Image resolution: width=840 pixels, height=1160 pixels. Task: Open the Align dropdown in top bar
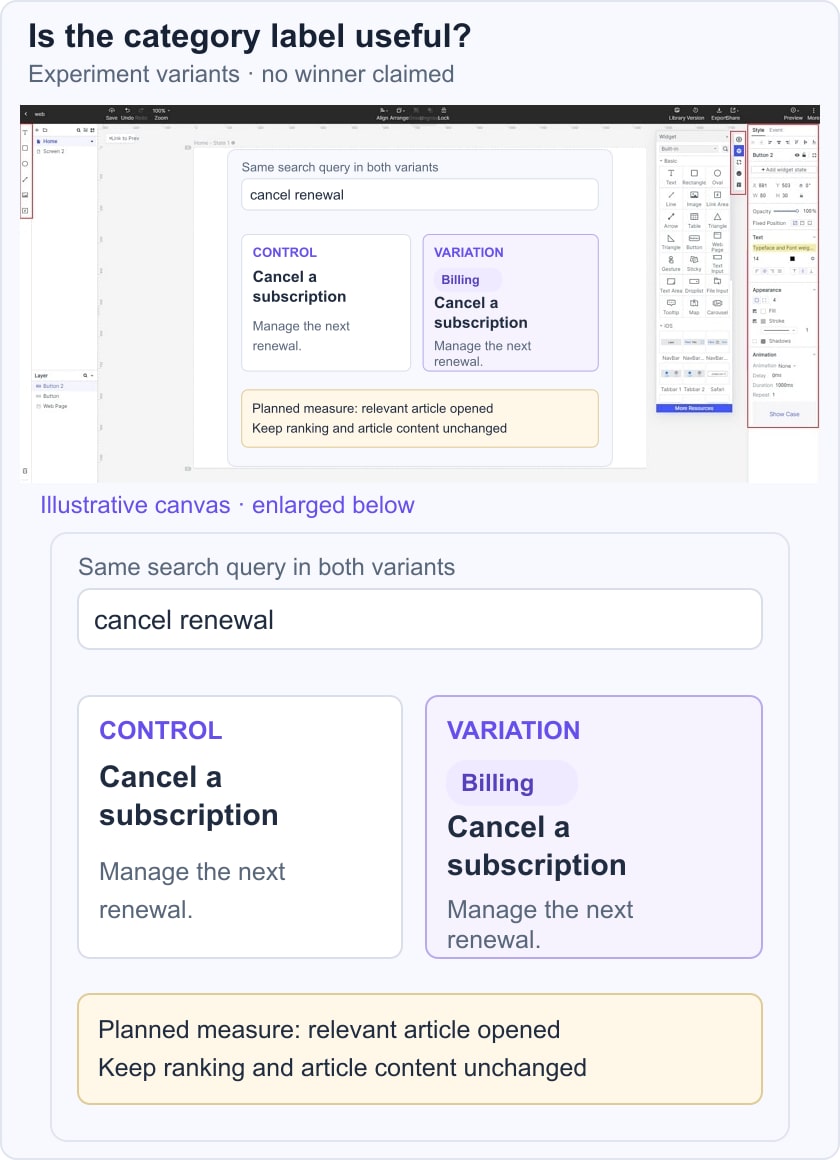[x=383, y=113]
